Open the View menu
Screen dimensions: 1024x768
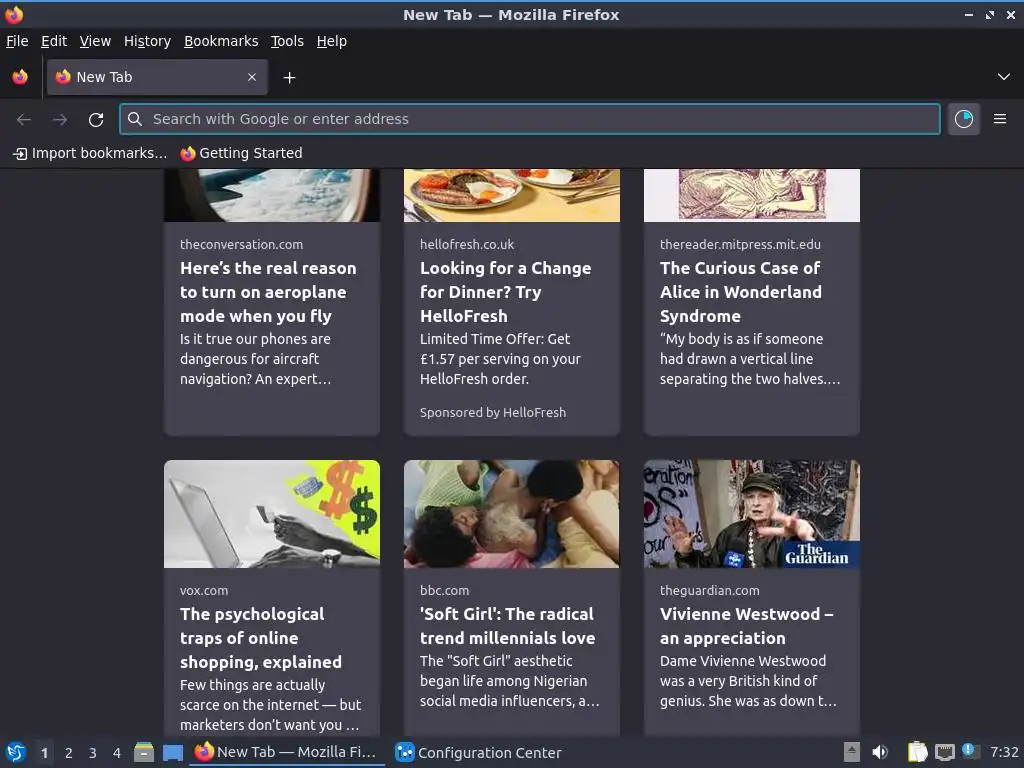click(x=95, y=41)
